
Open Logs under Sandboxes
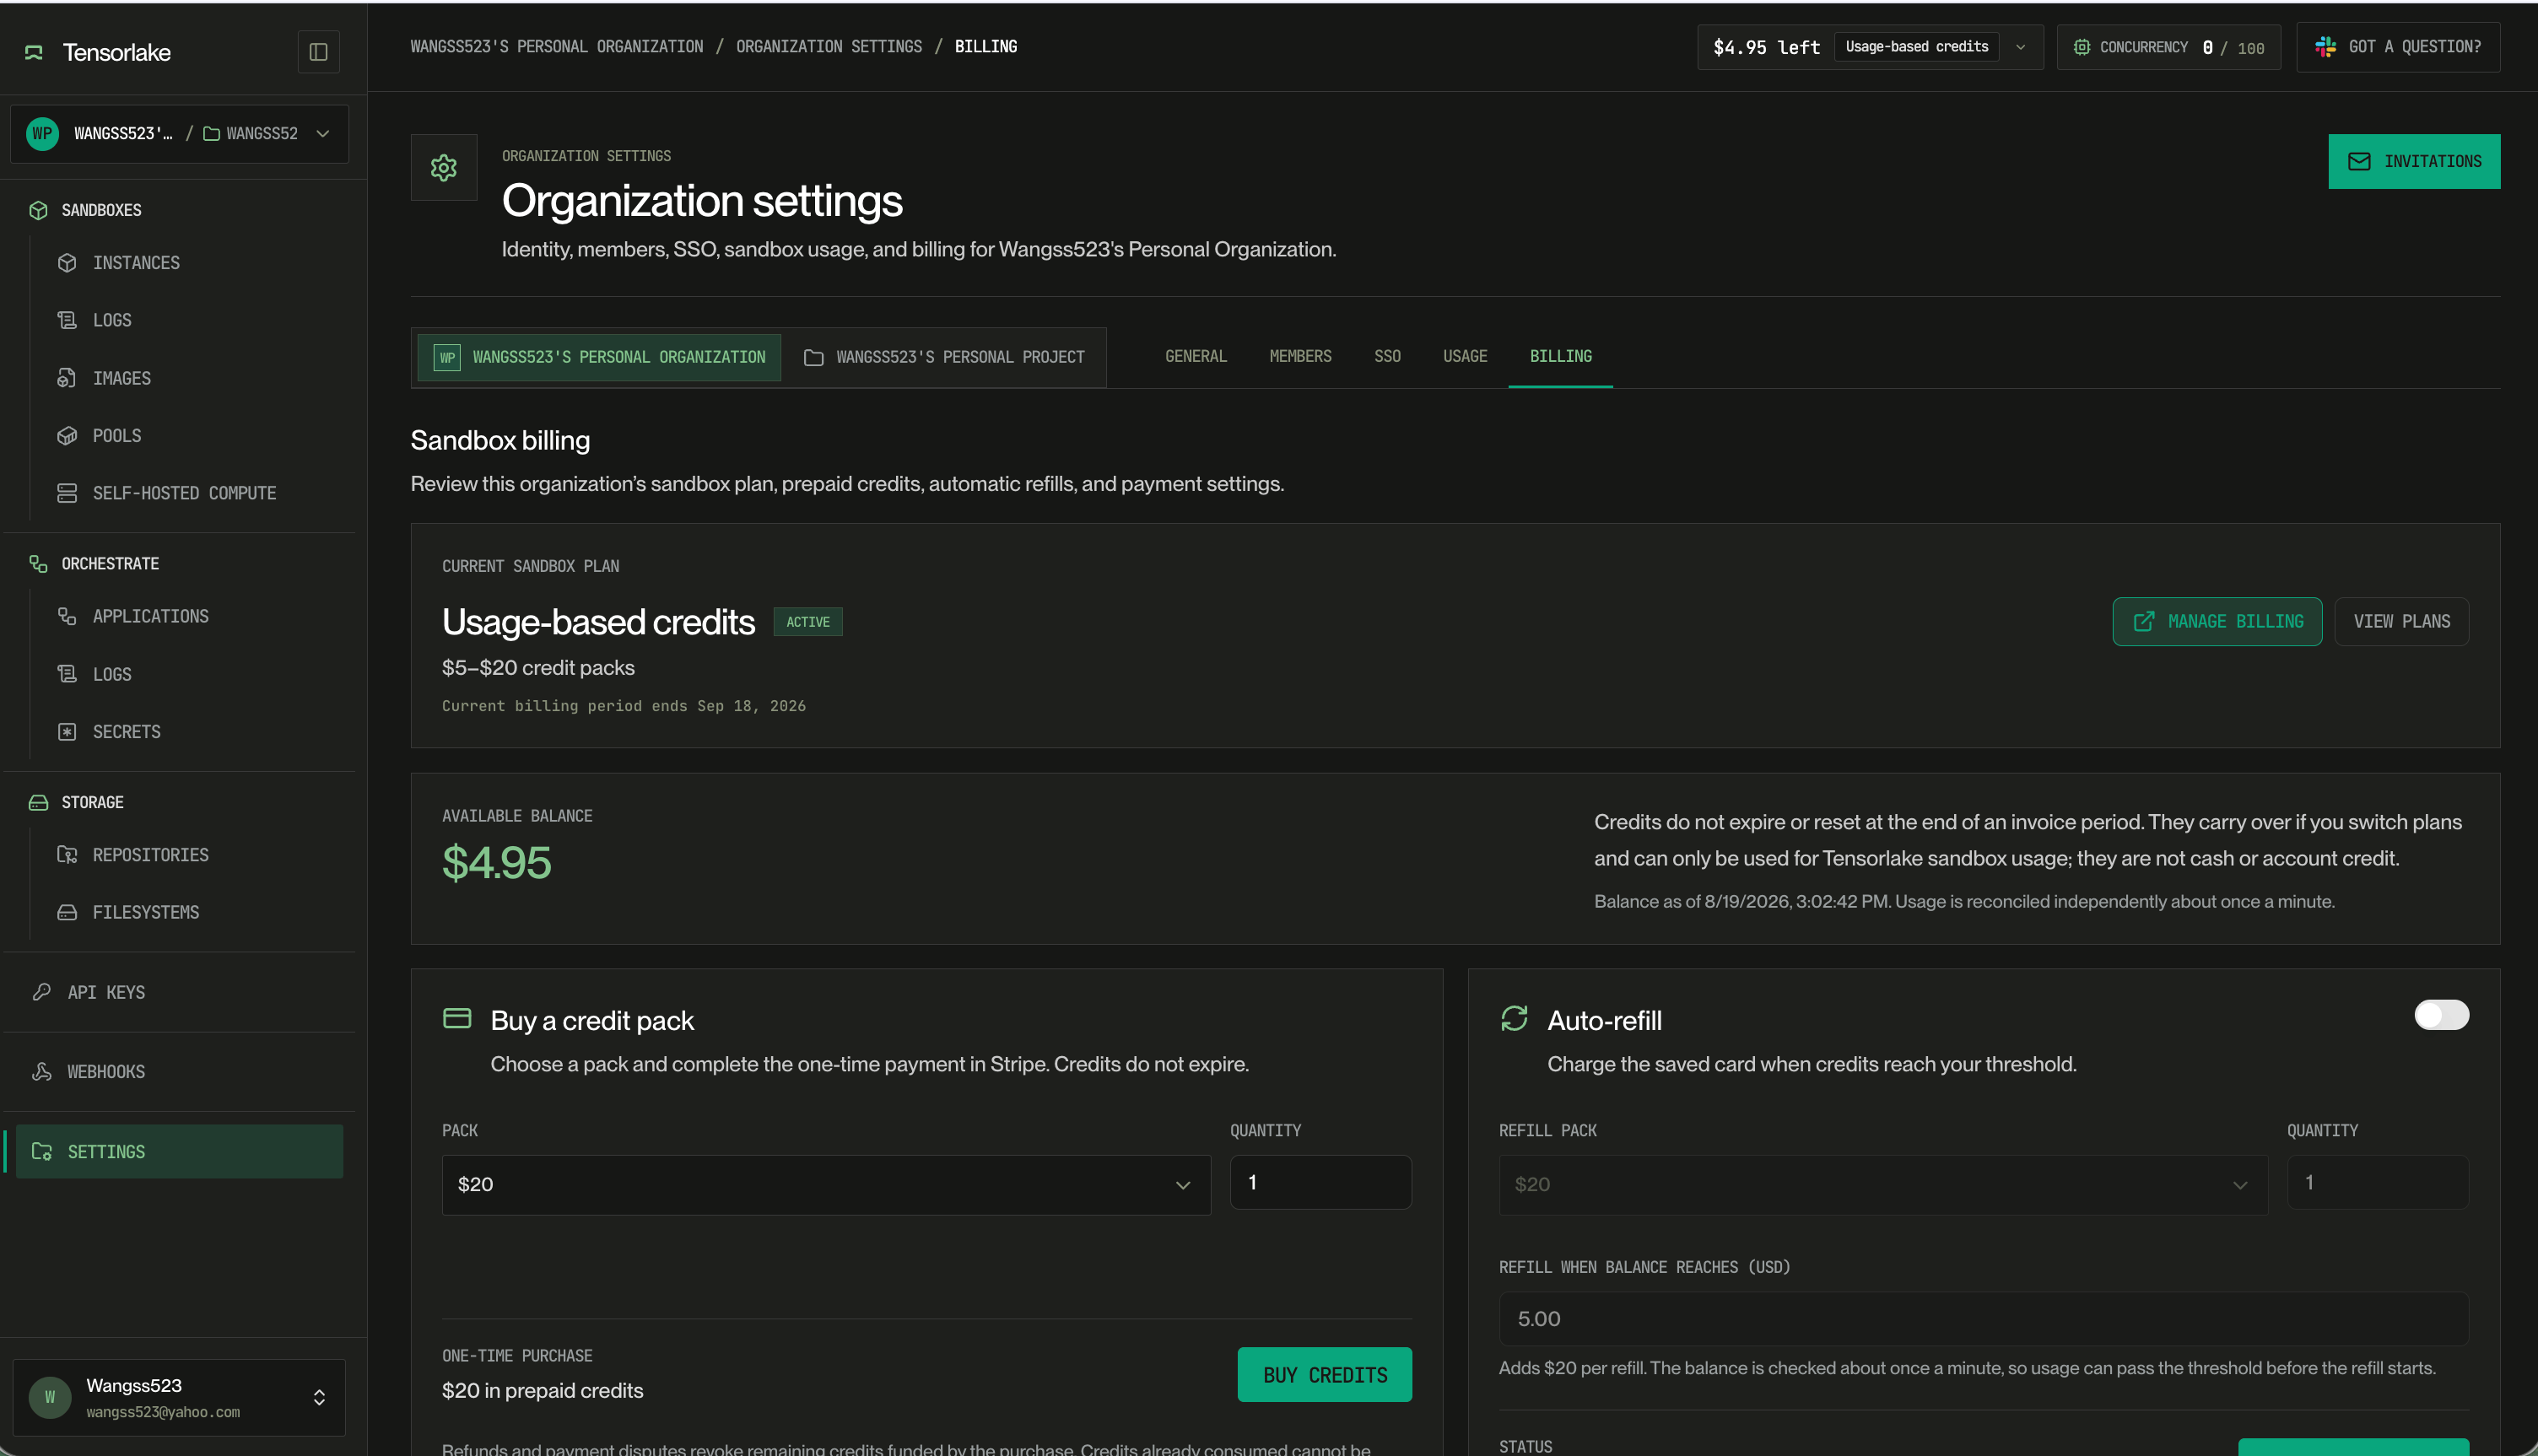click(x=112, y=320)
